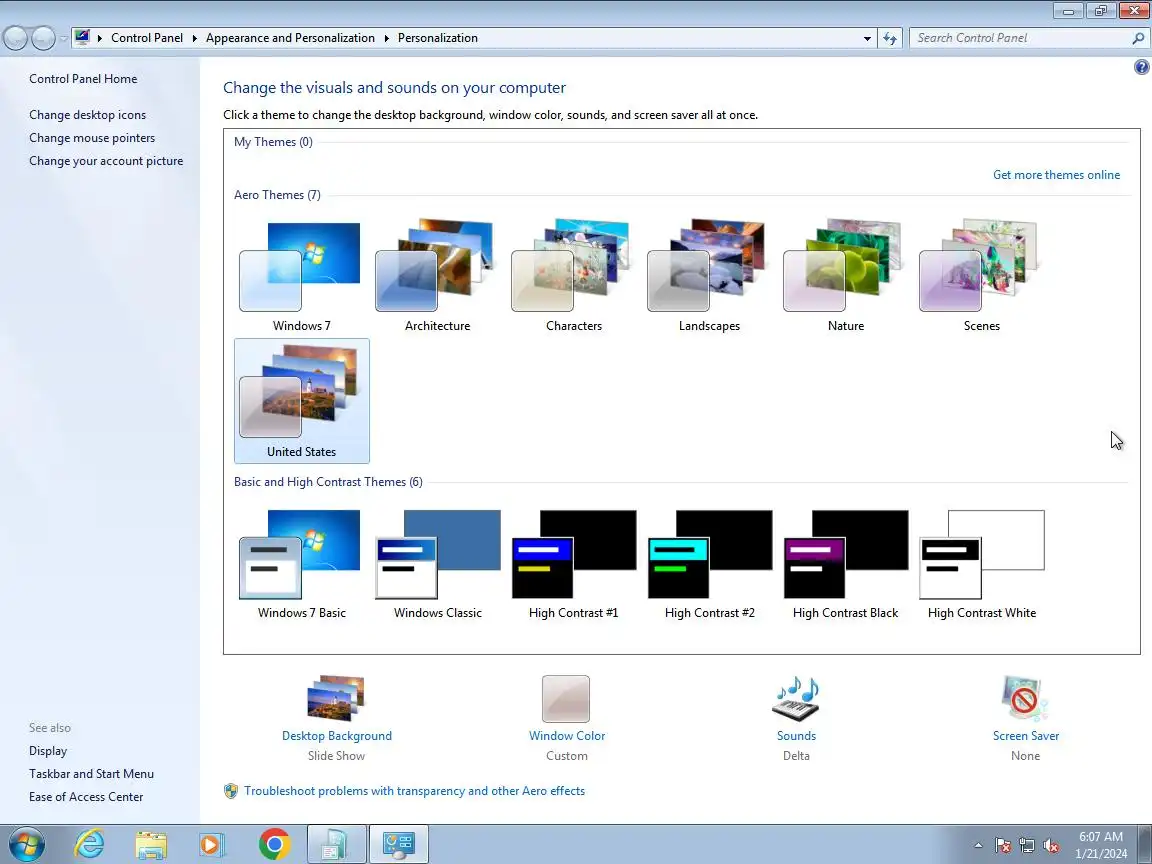Image resolution: width=1152 pixels, height=864 pixels.
Task: Click the muted volume tray icon
Action: [1051, 846]
